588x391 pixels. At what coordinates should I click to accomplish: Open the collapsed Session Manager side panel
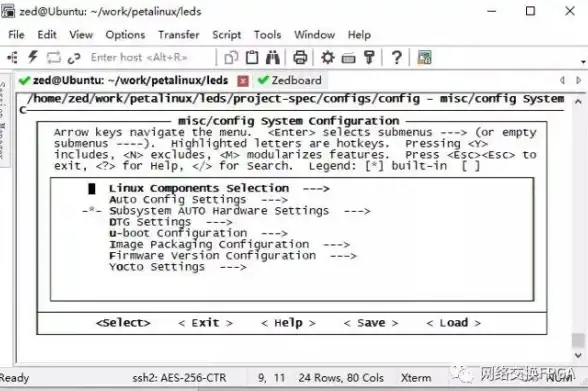(3, 120)
